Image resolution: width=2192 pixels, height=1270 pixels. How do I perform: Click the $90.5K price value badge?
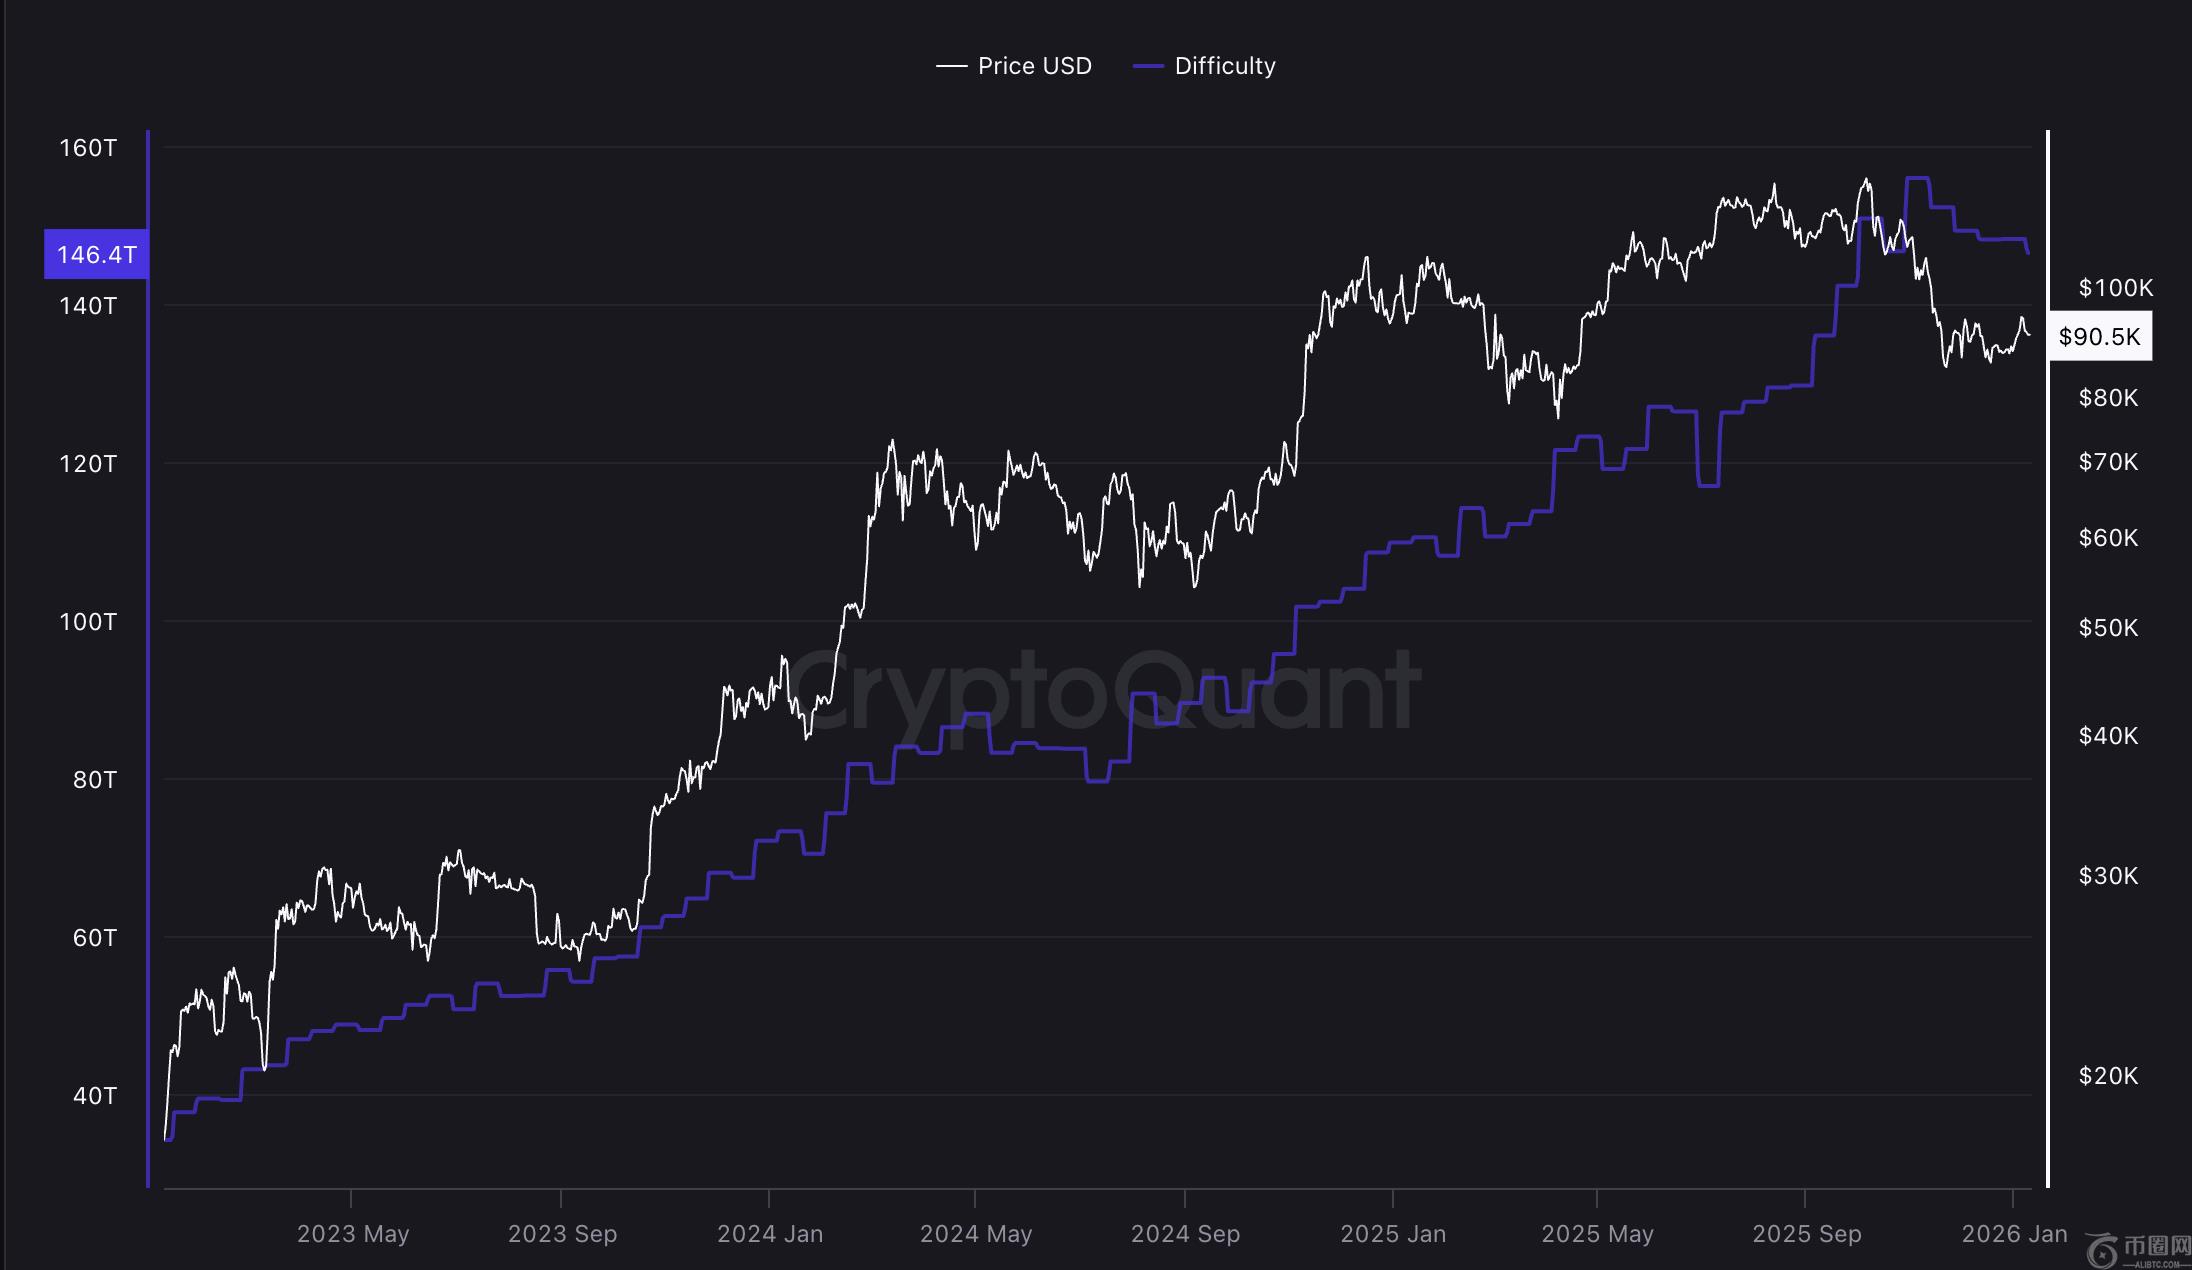2100,336
